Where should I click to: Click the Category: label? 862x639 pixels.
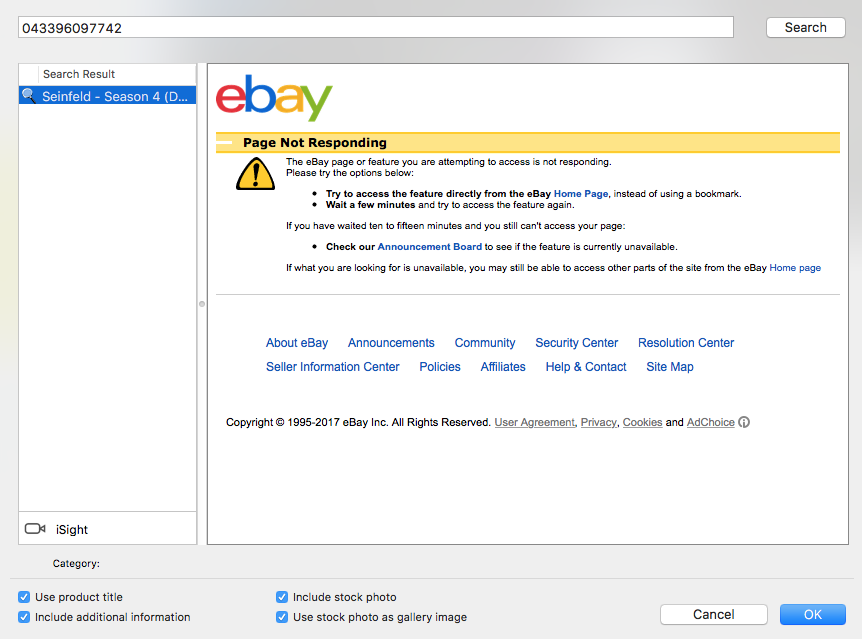coord(76,564)
